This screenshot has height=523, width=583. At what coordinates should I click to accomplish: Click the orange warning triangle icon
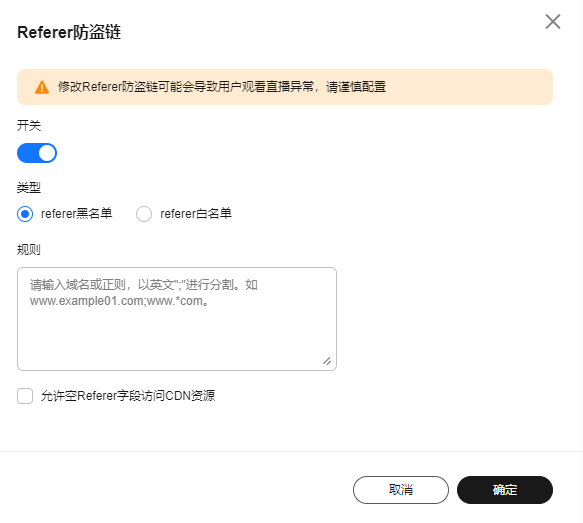click(42, 87)
